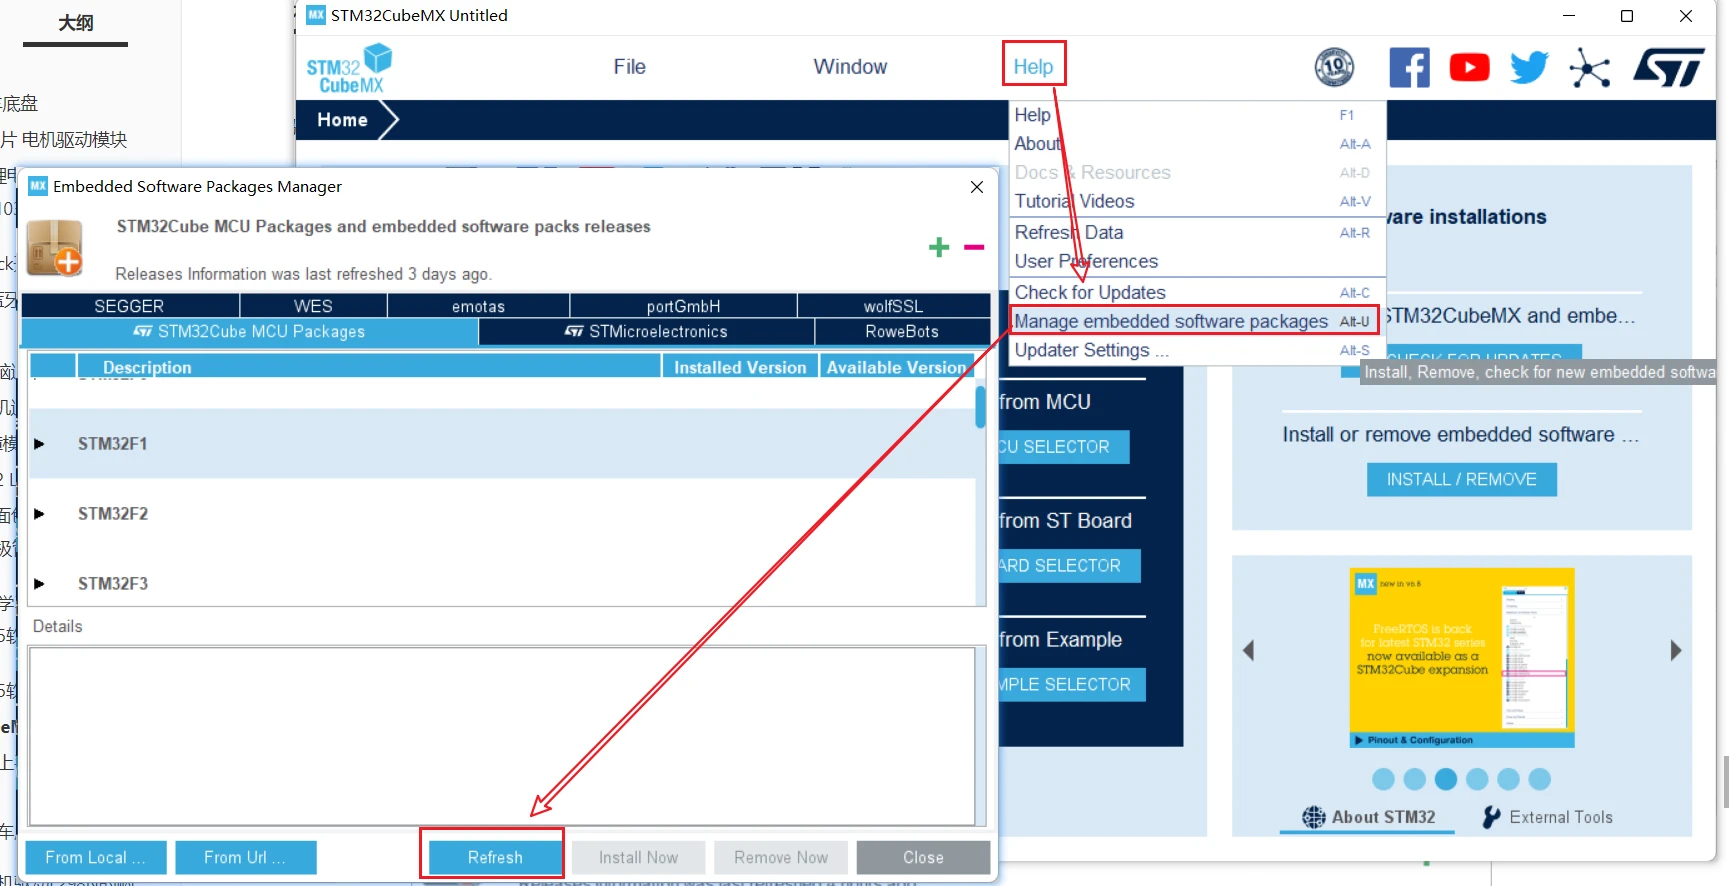
Task: Click the Refresh button
Action: [x=495, y=858]
